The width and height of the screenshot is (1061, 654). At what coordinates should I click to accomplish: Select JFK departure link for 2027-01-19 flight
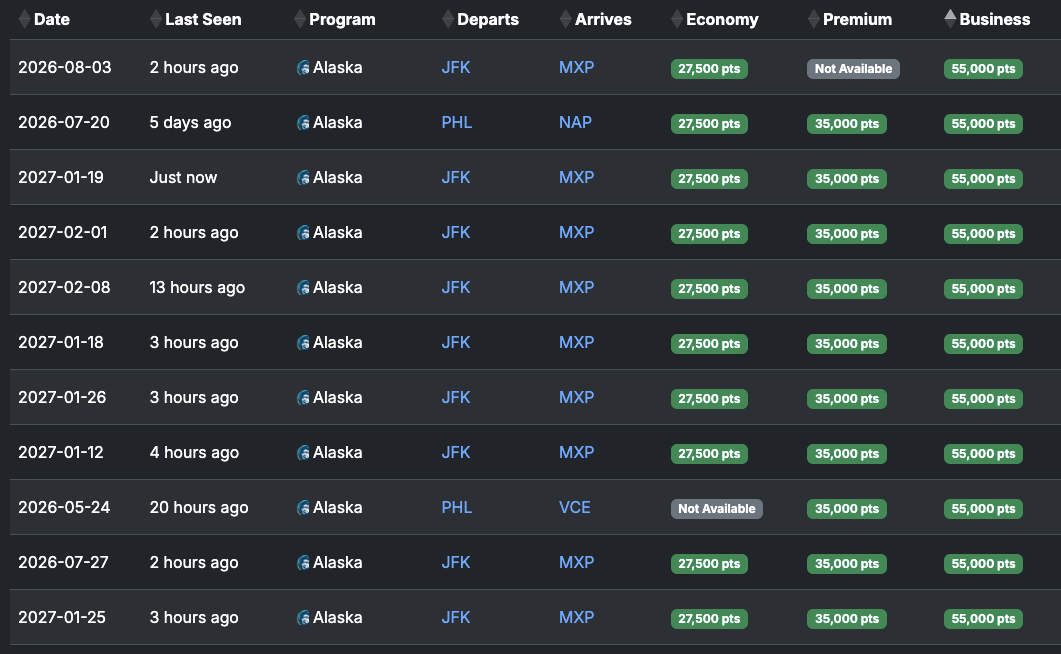(x=455, y=177)
